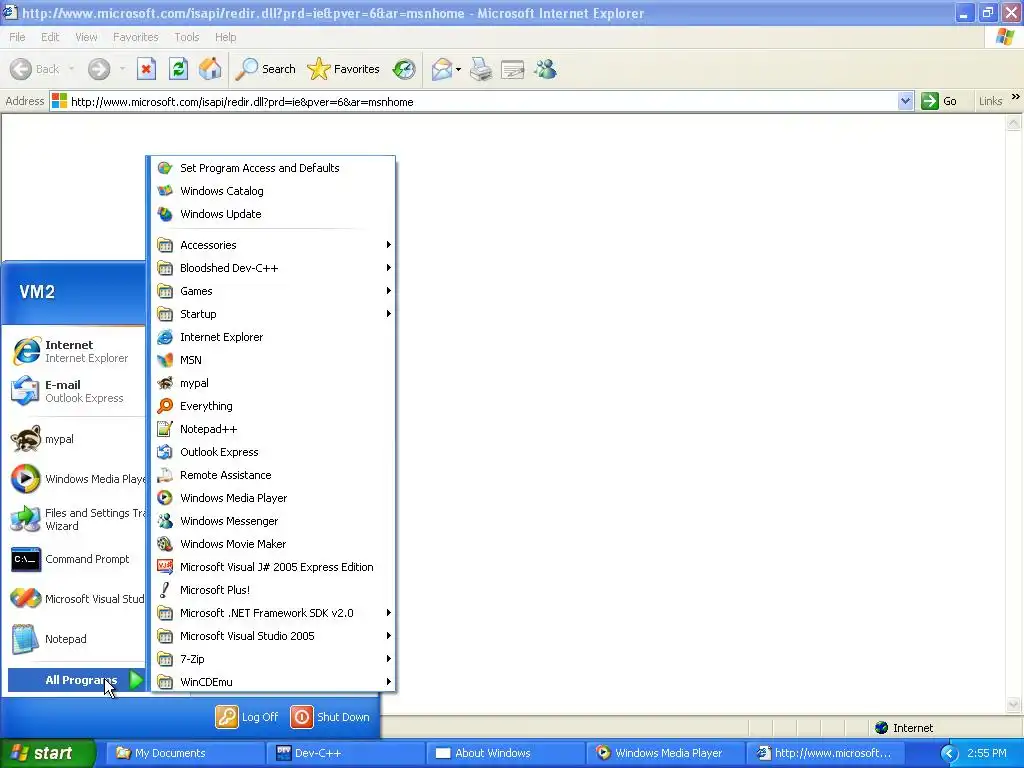Open Windows Messenger
This screenshot has height=768, width=1024.
click(x=273, y=520)
